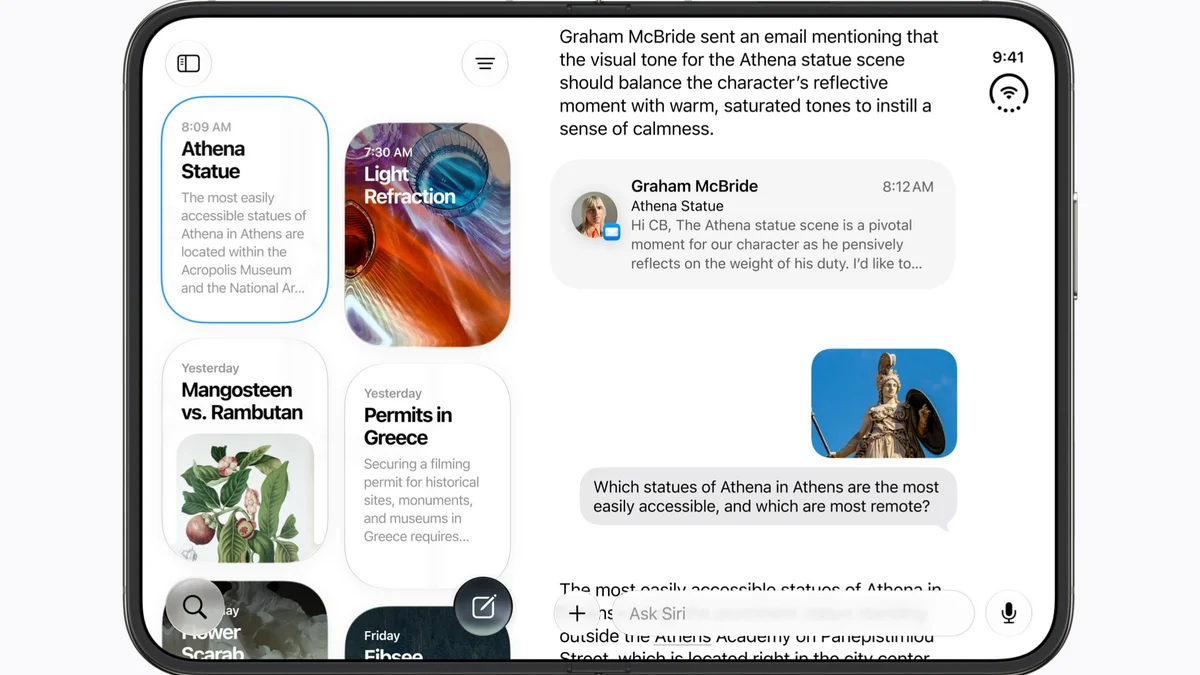Open the botanical illustration in Mangosteen note
The height and width of the screenshot is (675, 1200).
point(245,497)
